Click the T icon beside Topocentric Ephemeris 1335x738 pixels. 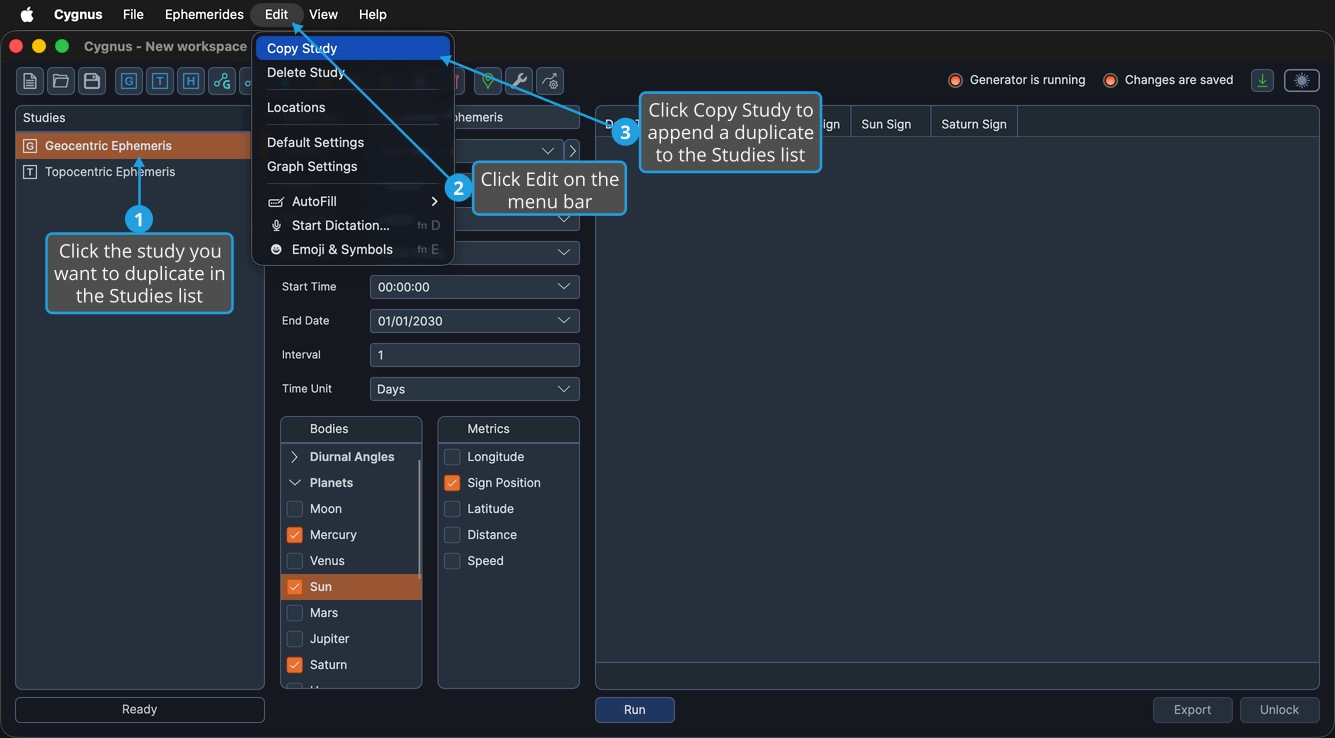pos(30,172)
